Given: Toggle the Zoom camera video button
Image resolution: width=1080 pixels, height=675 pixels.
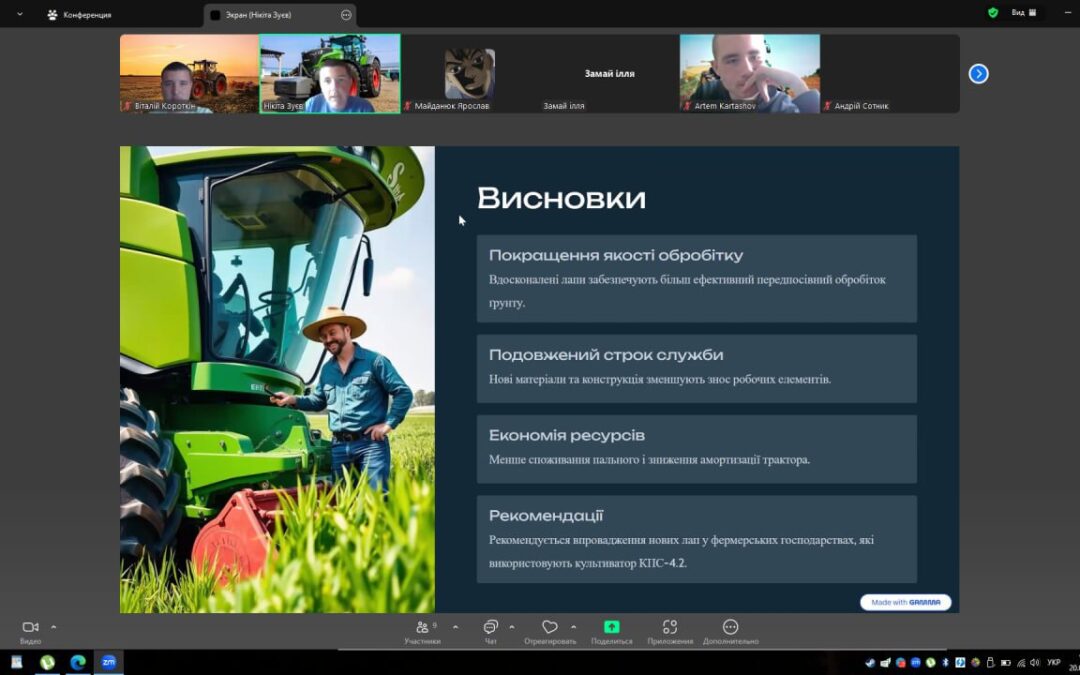Looking at the screenshot, I should click(x=30, y=628).
